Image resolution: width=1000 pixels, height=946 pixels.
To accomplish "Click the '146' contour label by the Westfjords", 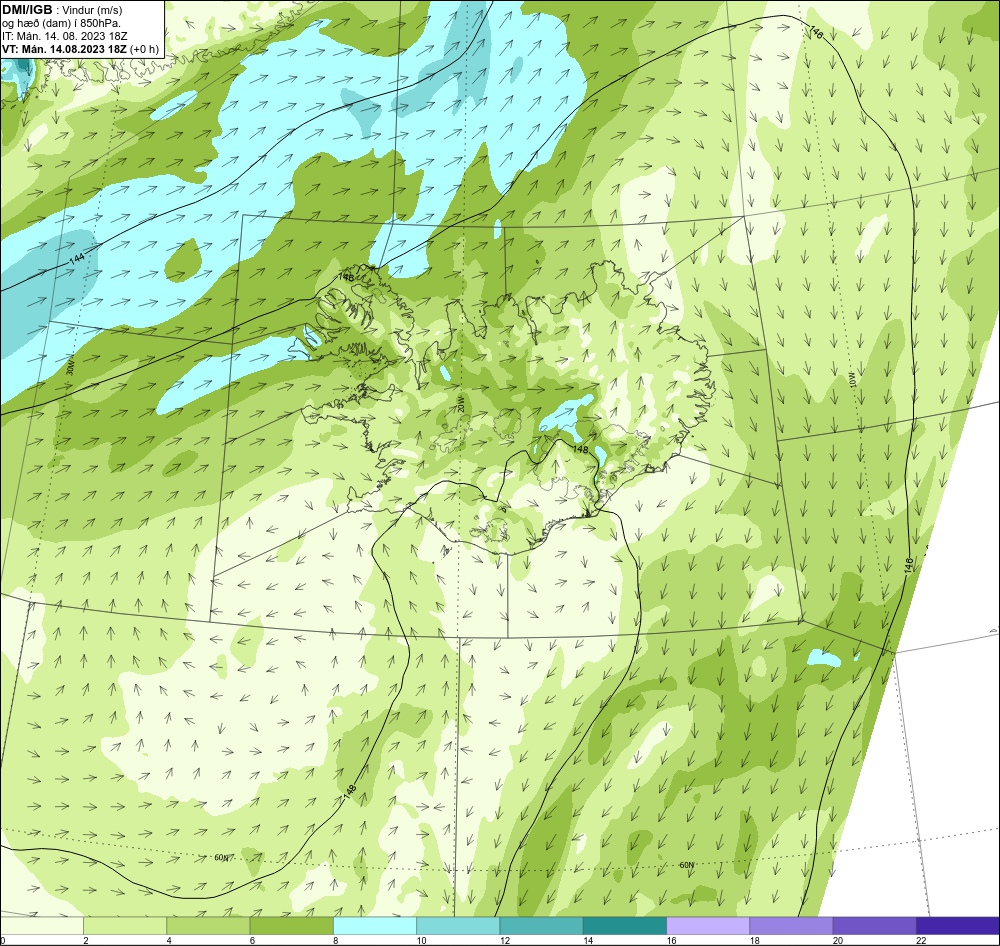I will coord(346,277).
